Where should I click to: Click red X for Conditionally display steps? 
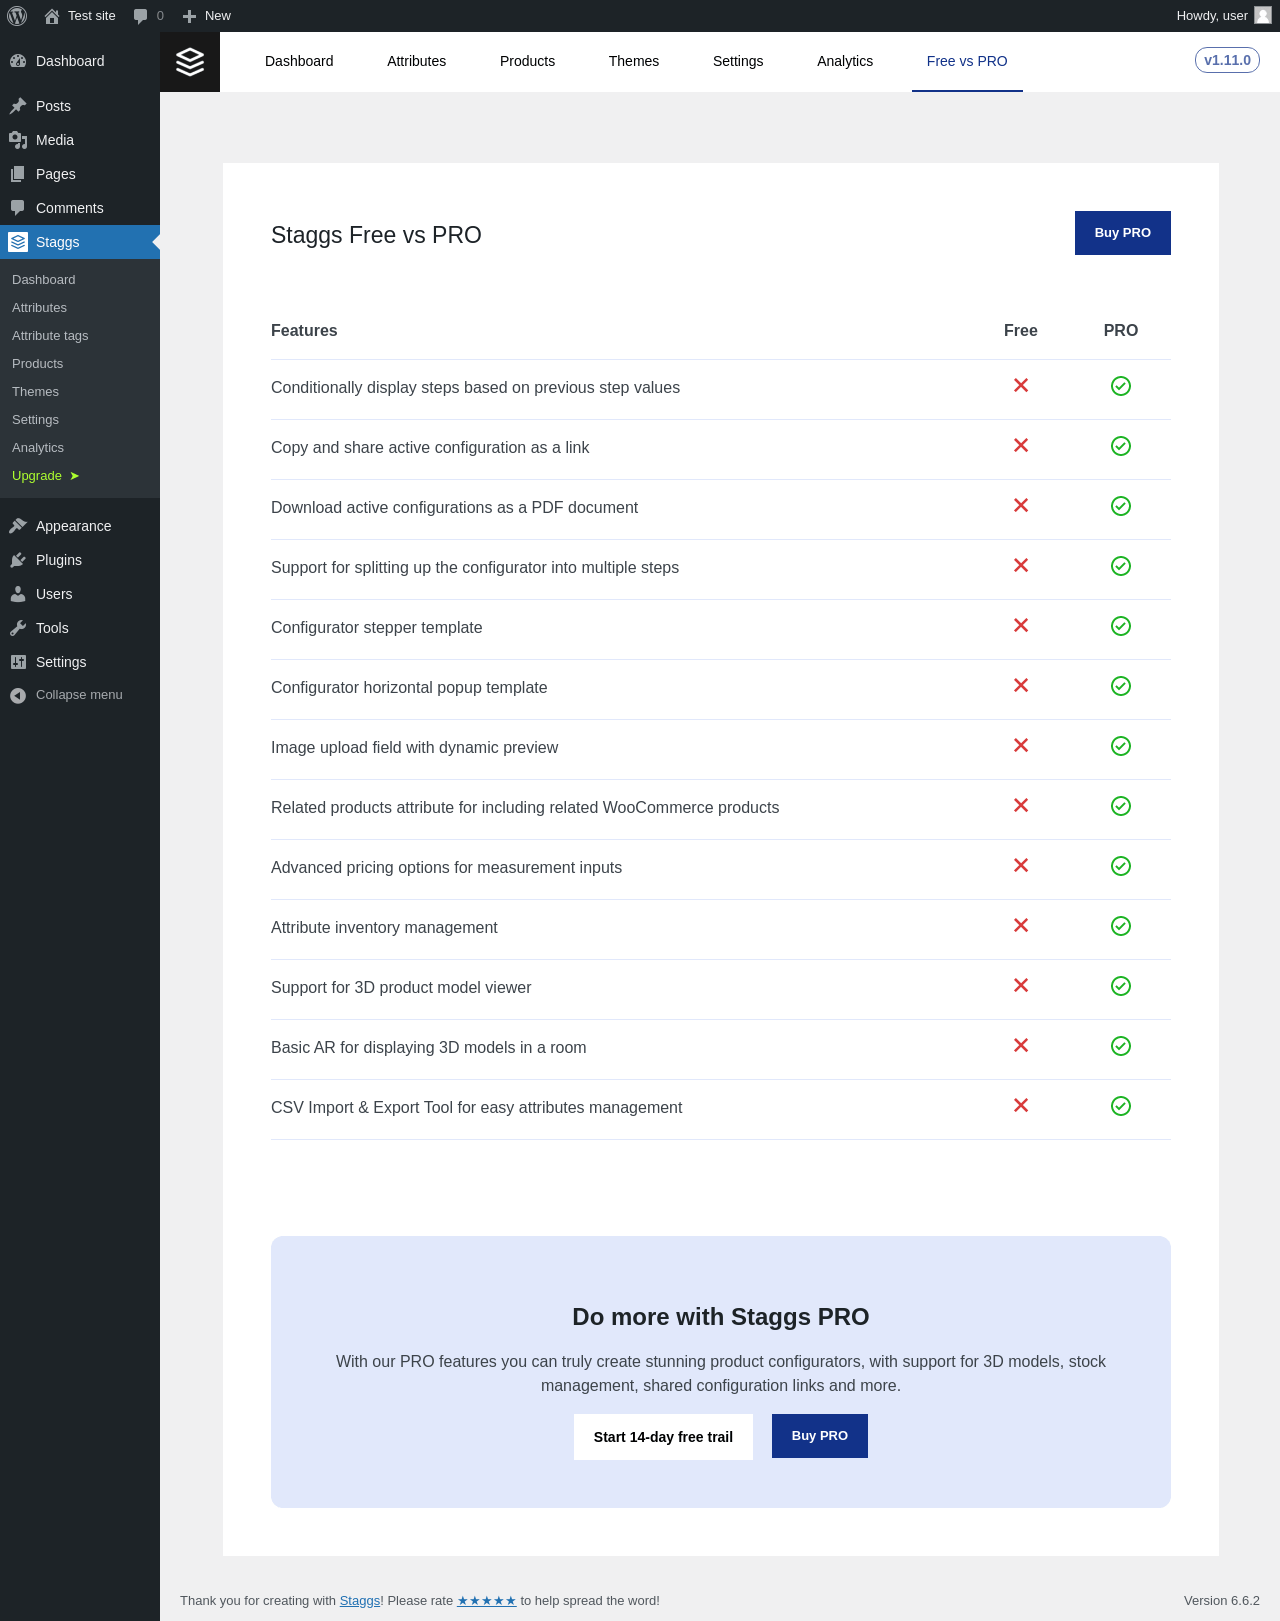[1021, 385]
